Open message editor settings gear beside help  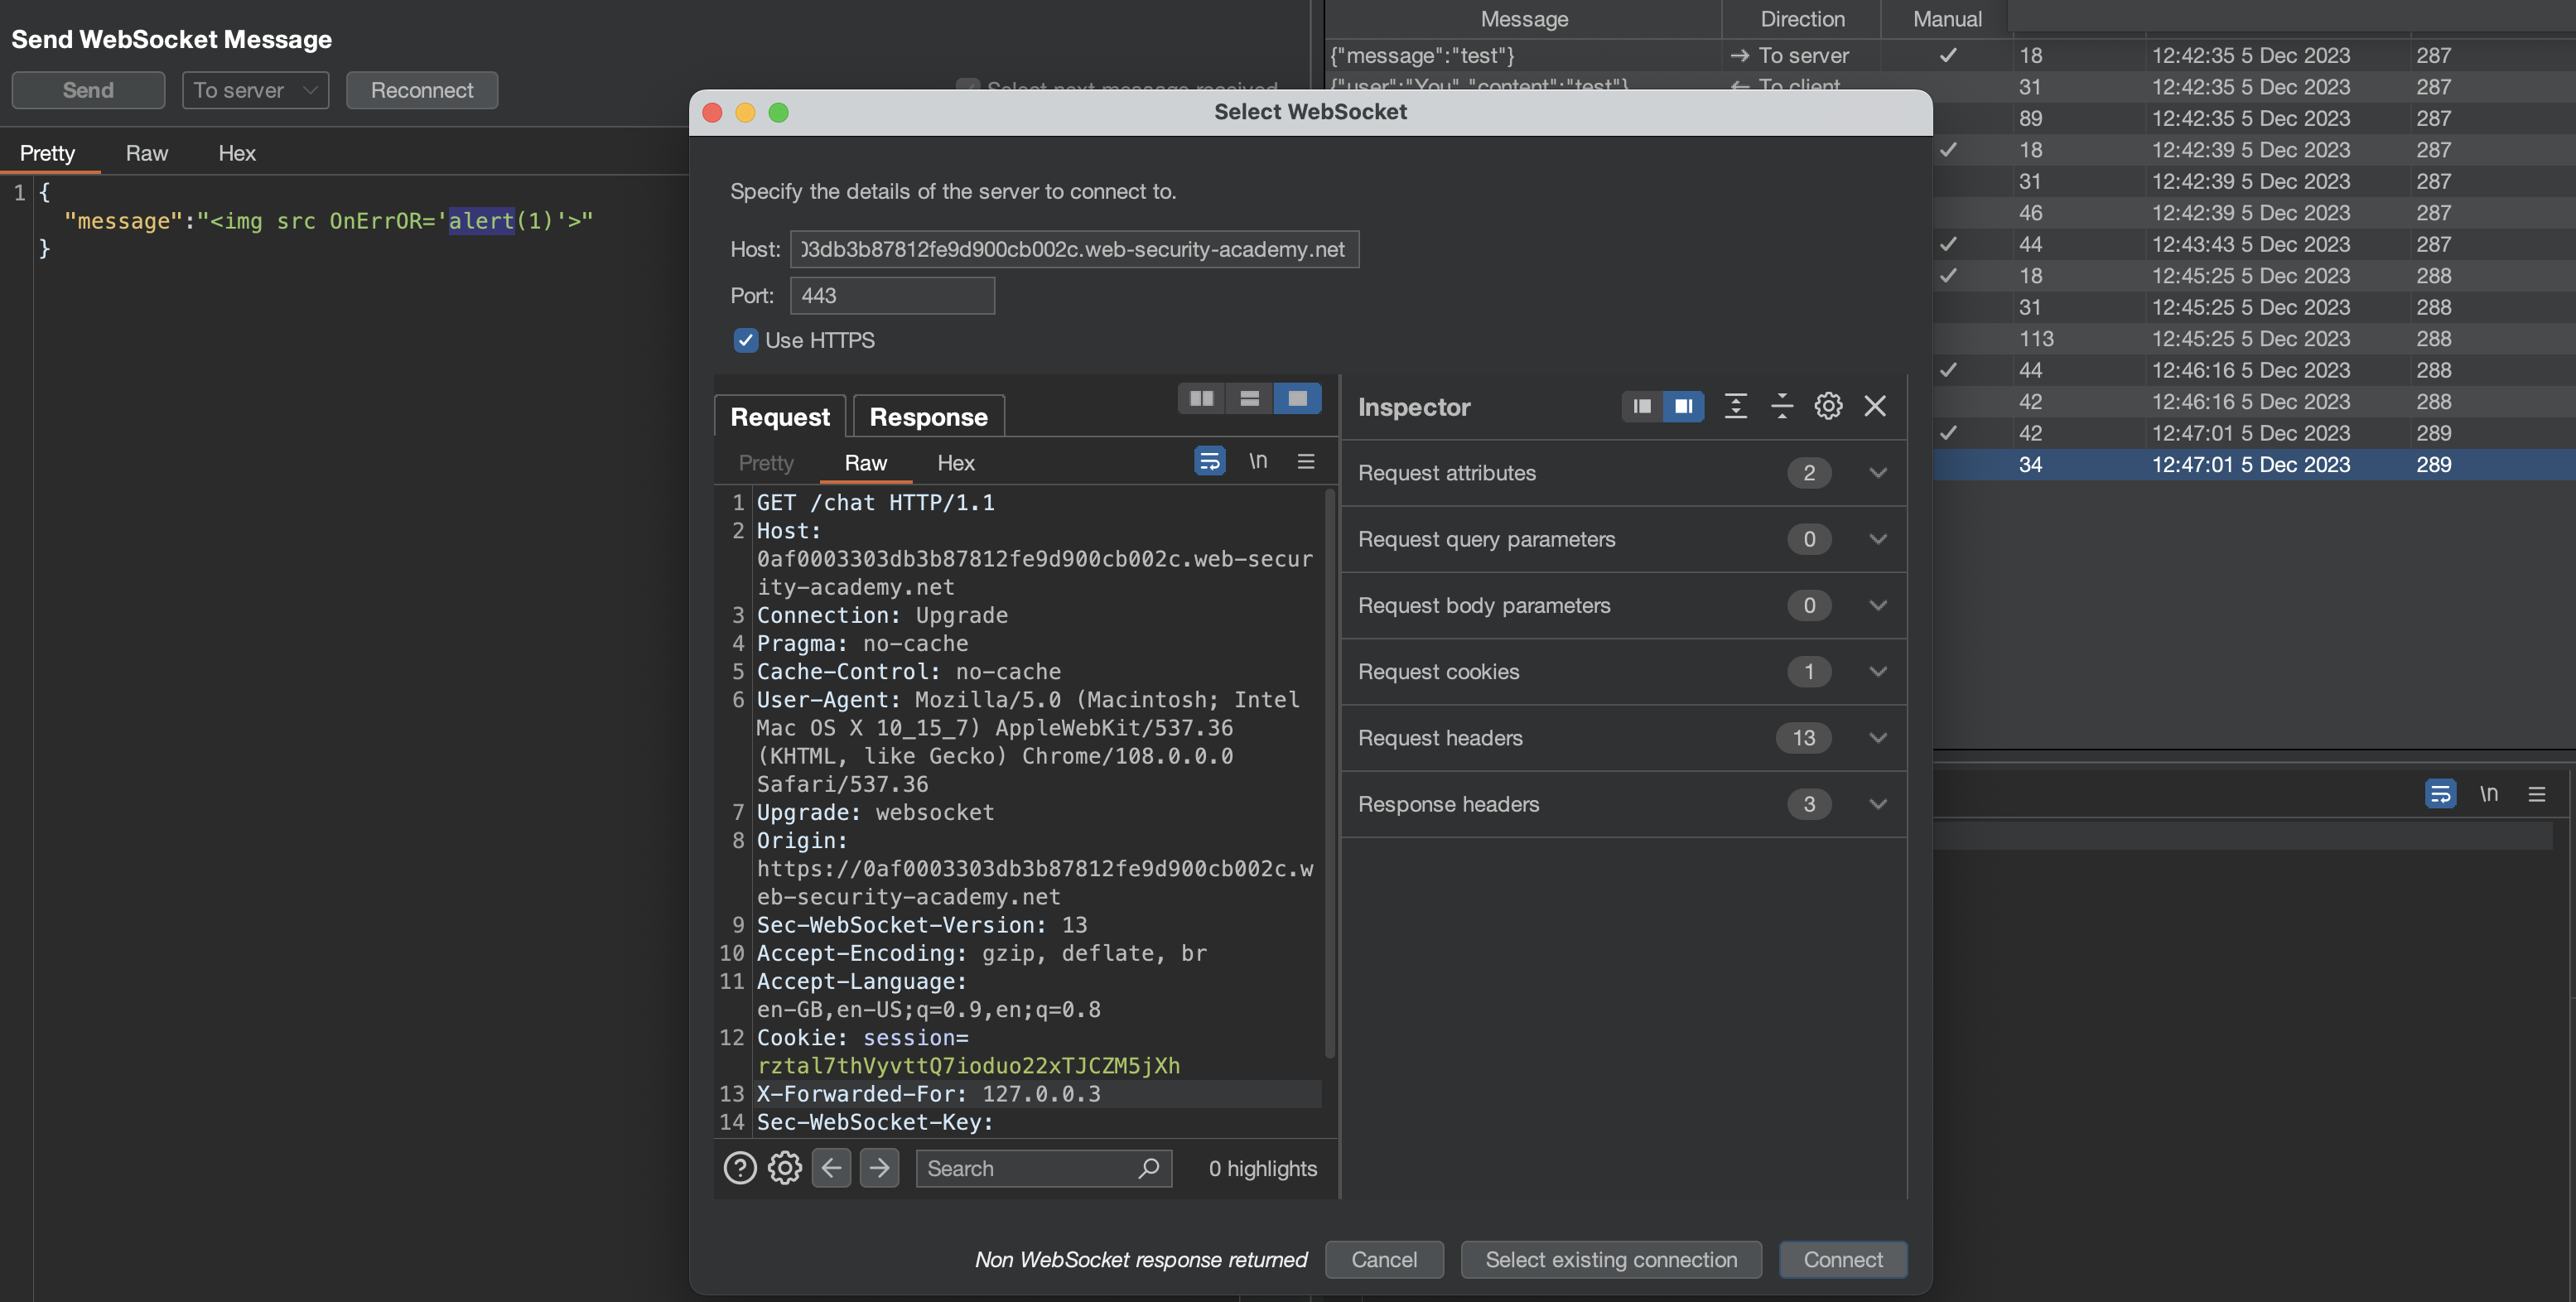pyautogui.click(x=785, y=1168)
